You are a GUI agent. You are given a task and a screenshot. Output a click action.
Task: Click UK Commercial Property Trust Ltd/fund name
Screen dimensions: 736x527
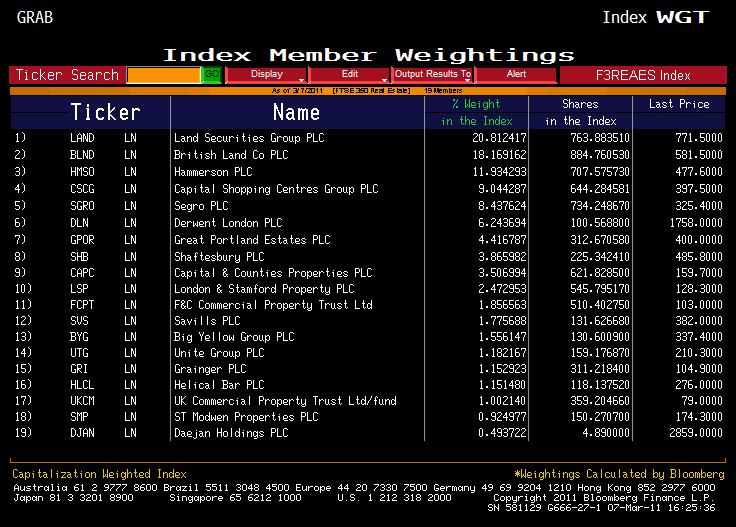[x=285, y=401]
